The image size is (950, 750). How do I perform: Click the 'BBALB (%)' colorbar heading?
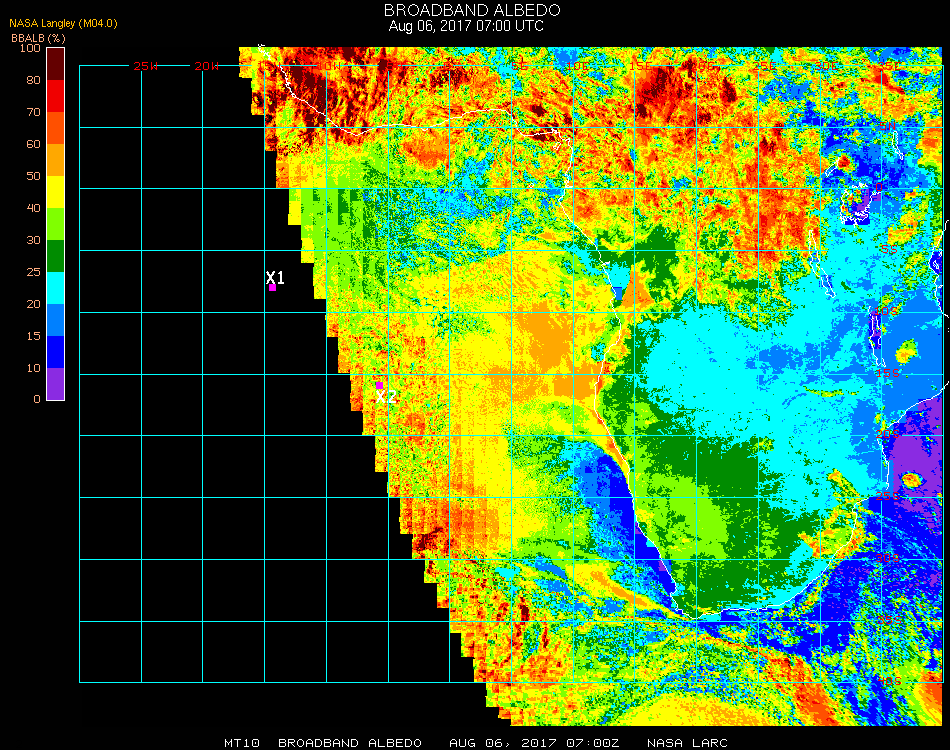(38, 38)
